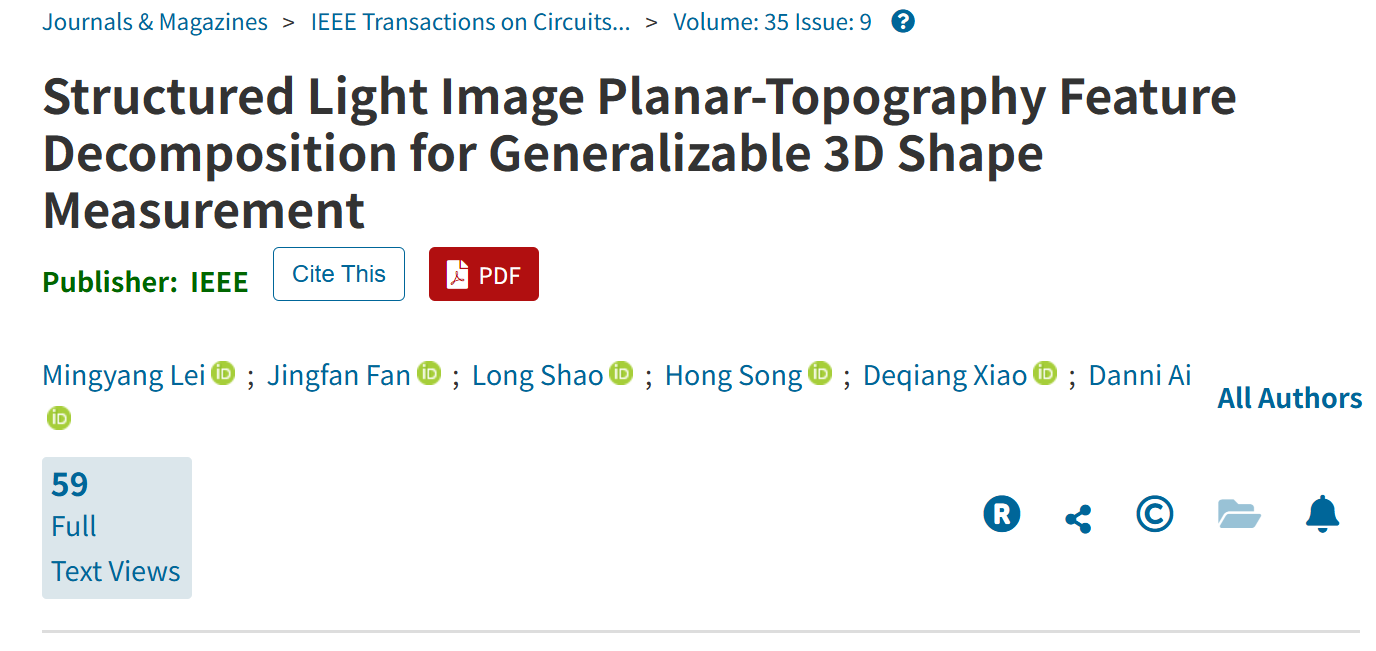Click the copyright icon
Screen dimensions: 1376x651
coord(1154,514)
